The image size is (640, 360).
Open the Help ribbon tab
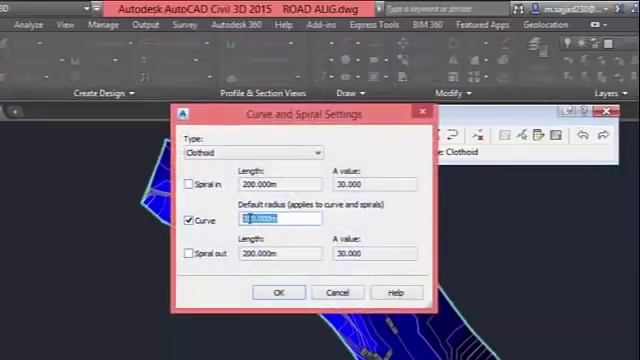tap(284, 25)
